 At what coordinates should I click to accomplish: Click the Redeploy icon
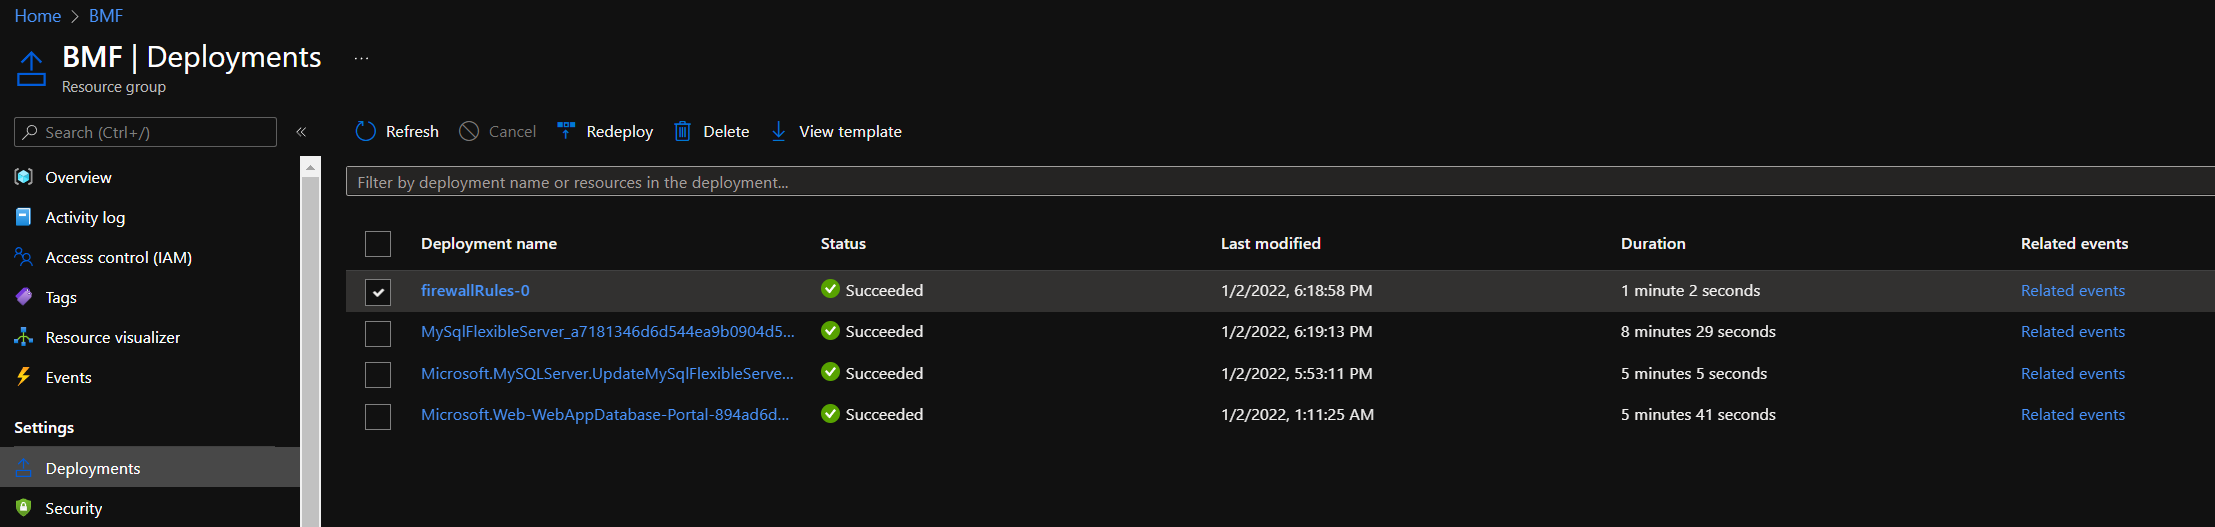566,131
